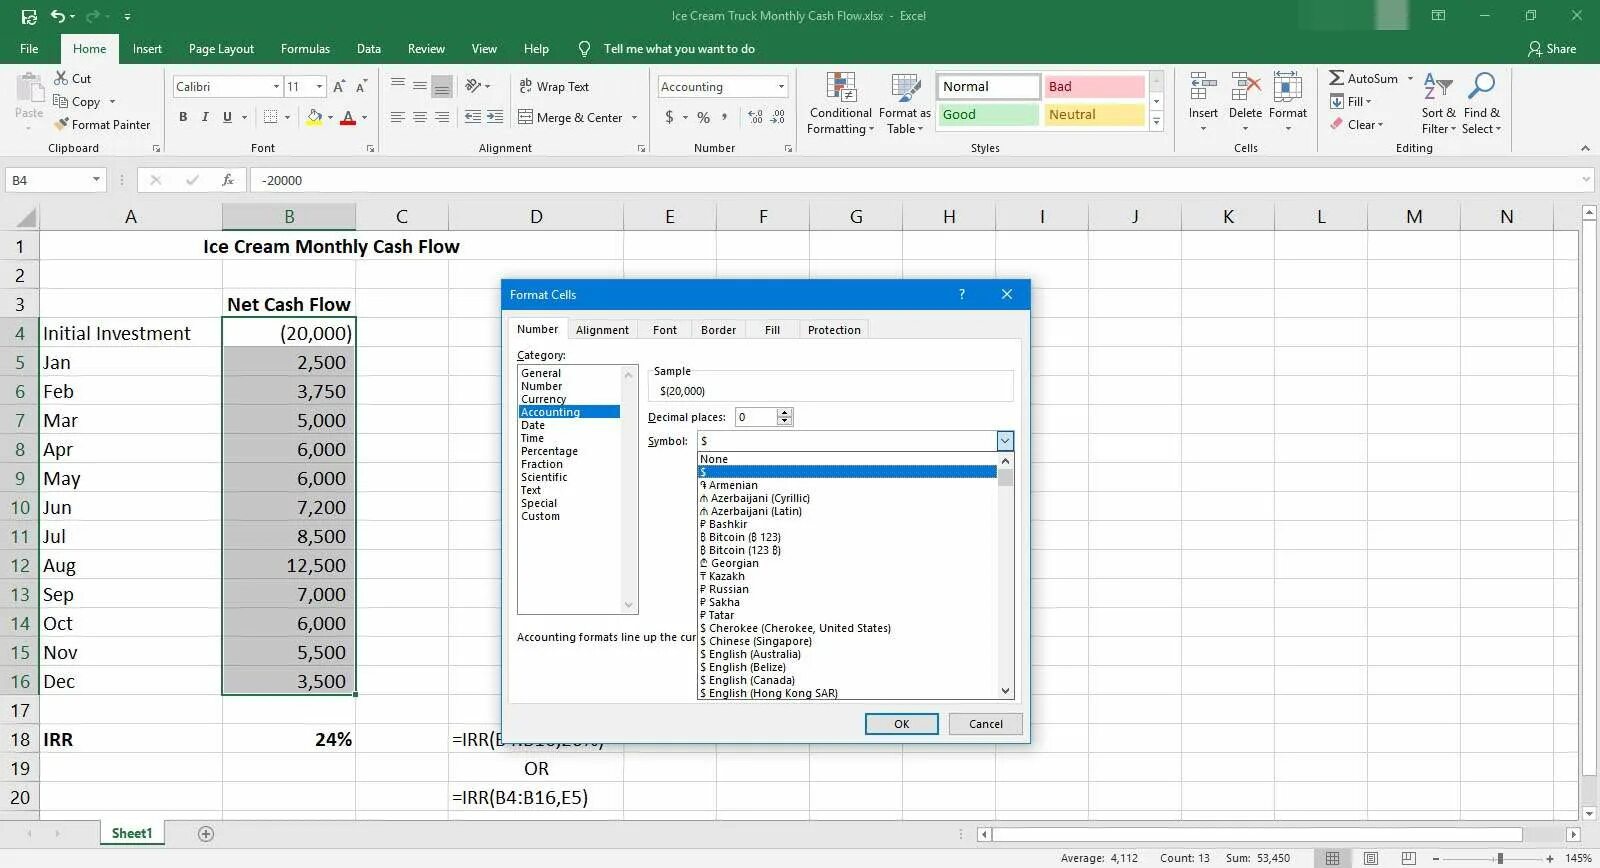Click the Undo arrow icon

[x=58, y=16]
